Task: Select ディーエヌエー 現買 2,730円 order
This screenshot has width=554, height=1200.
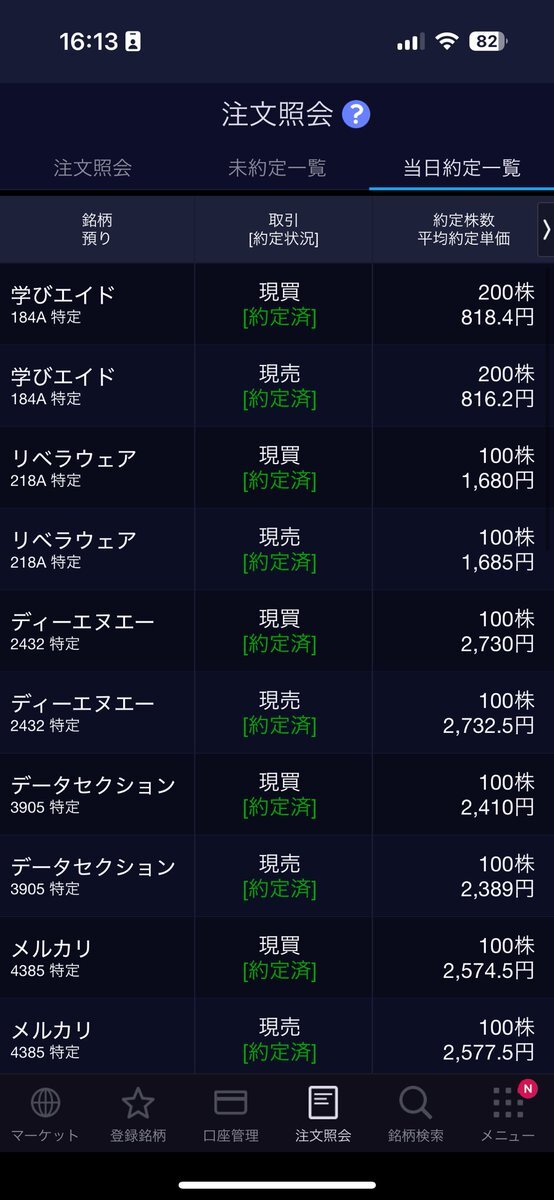Action: (277, 631)
